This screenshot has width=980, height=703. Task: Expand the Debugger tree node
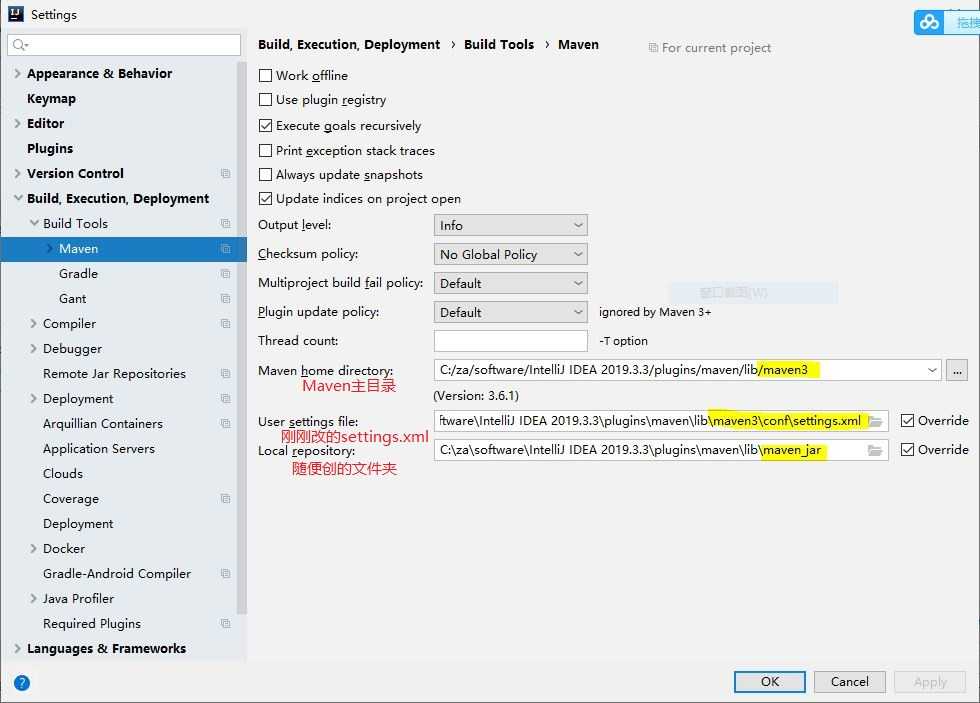[34, 349]
